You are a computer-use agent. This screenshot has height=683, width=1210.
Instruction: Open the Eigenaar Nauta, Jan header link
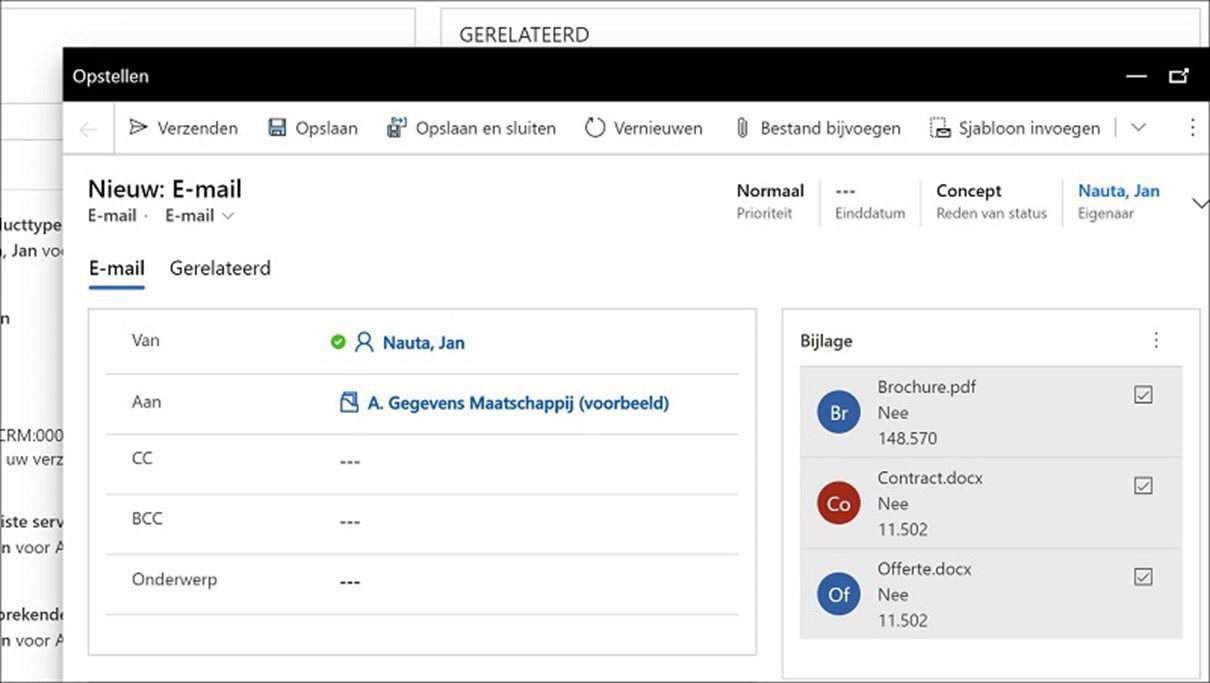click(x=1119, y=191)
